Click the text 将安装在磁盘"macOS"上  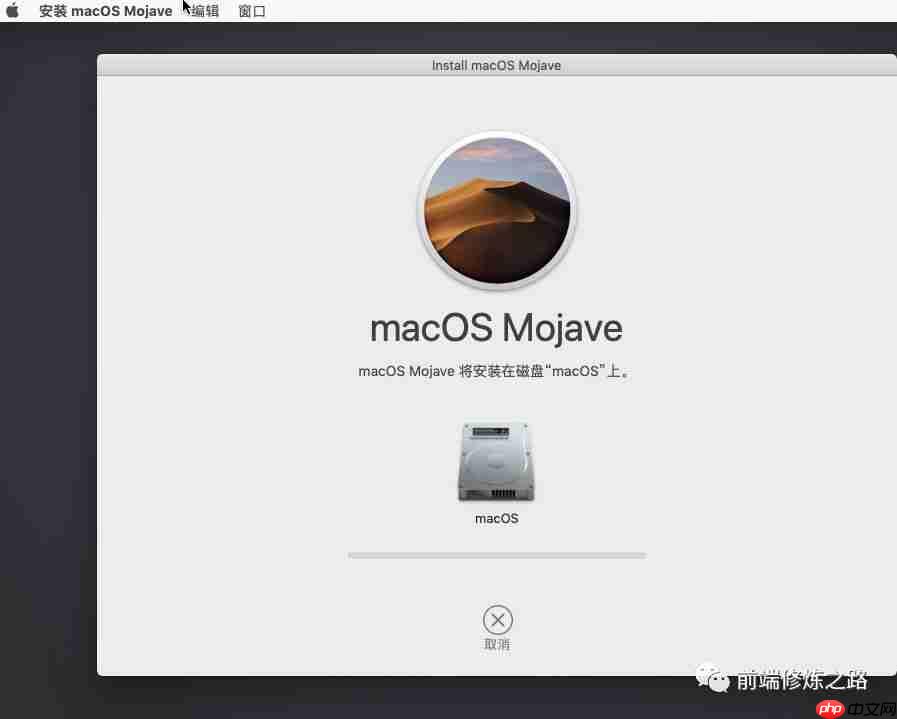[544, 371]
